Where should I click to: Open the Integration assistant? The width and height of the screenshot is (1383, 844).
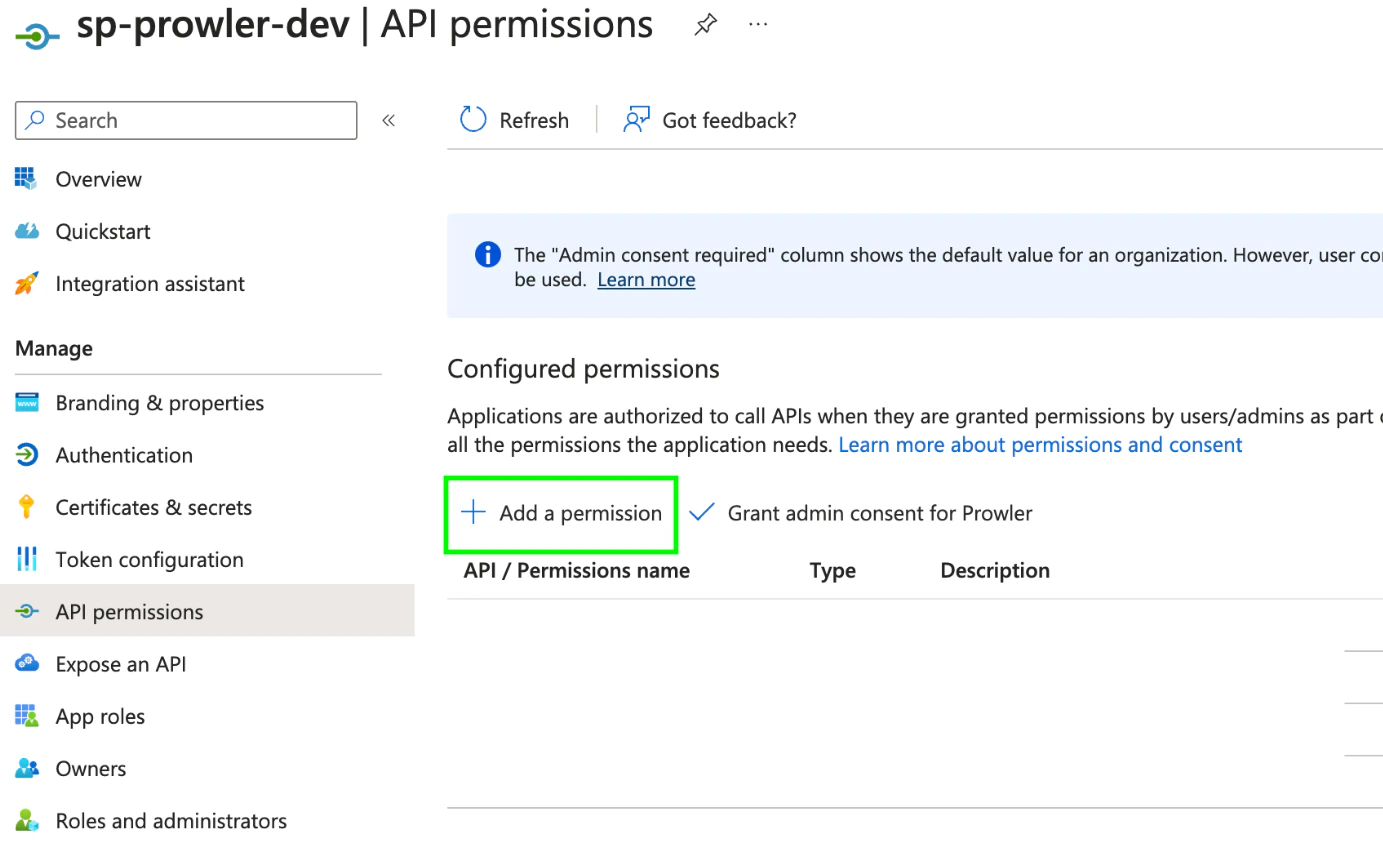pyautogui.click(x=149, y=283)
